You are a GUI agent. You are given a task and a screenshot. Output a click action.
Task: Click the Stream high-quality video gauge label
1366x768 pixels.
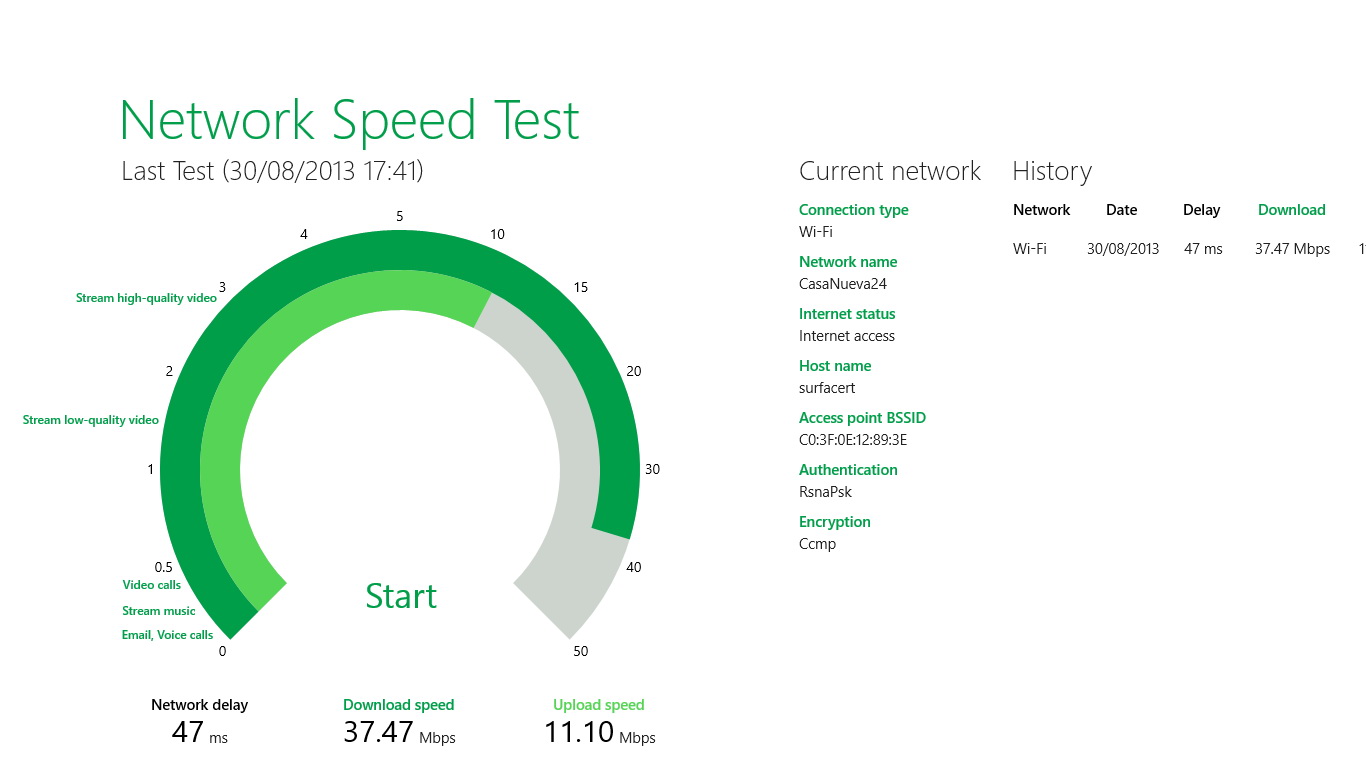point(146,298)
